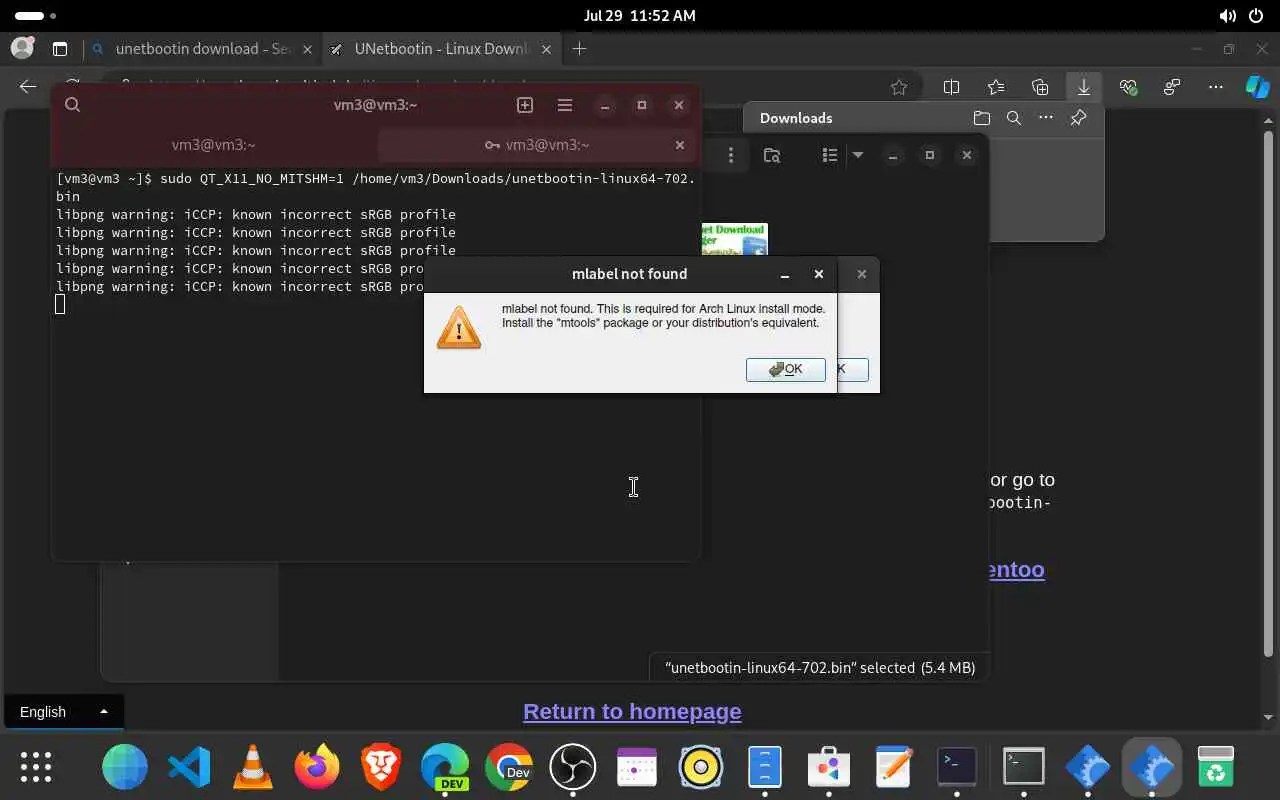Open a new browser tab with the plus button

579,49
